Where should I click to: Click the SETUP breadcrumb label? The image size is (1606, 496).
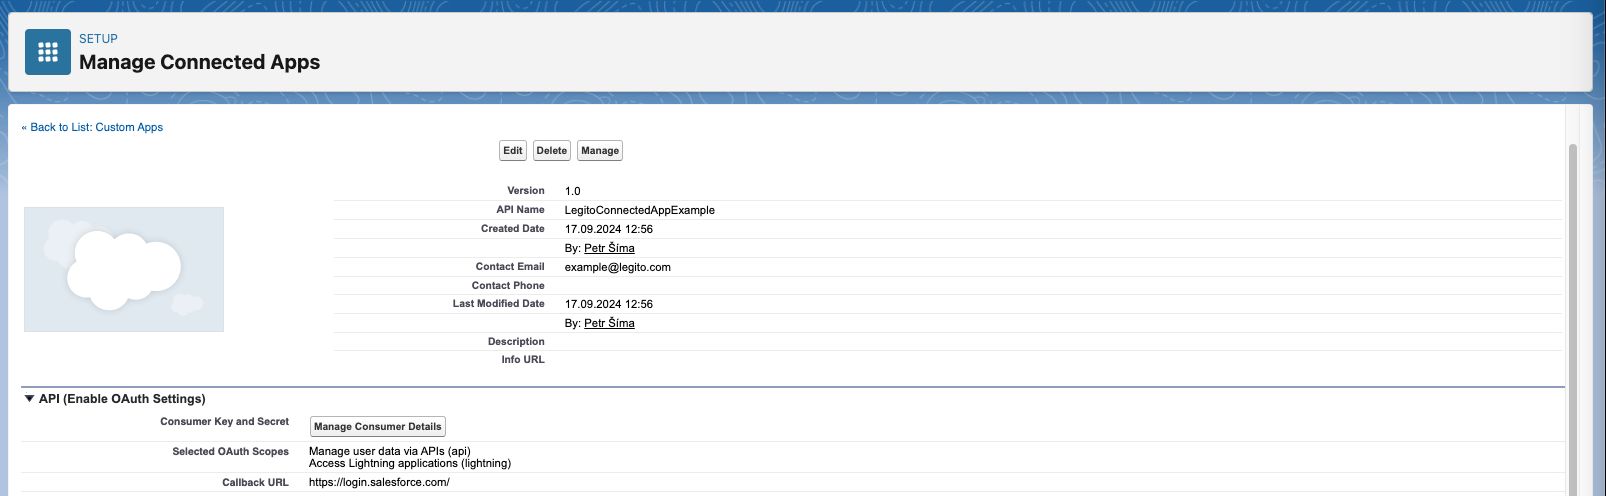coord(99,39)
